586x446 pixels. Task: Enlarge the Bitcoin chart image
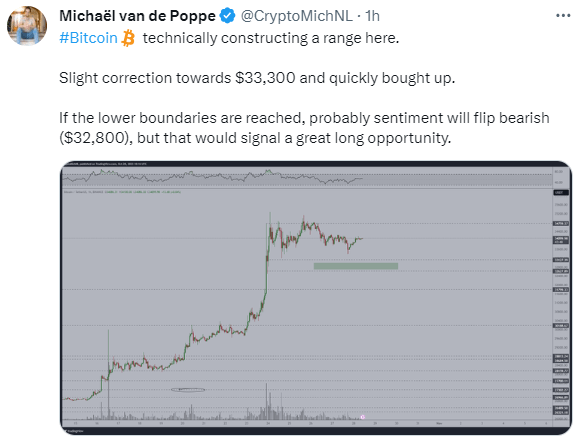316,298
